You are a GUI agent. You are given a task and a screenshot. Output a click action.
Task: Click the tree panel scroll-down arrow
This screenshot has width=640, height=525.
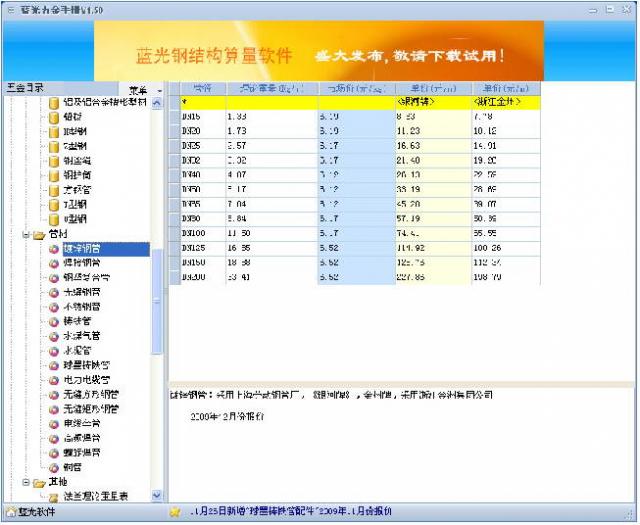pyautogui.click(x=157, y=495)
